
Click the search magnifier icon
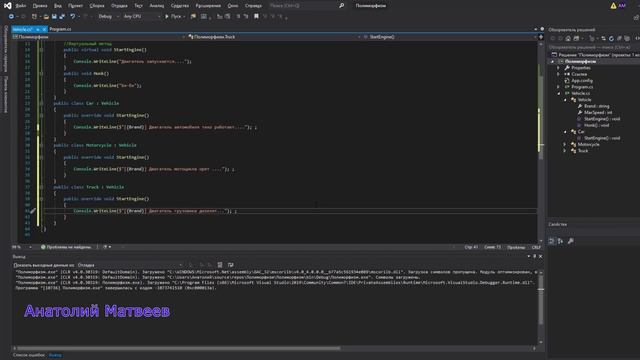(x=341, y=6)
